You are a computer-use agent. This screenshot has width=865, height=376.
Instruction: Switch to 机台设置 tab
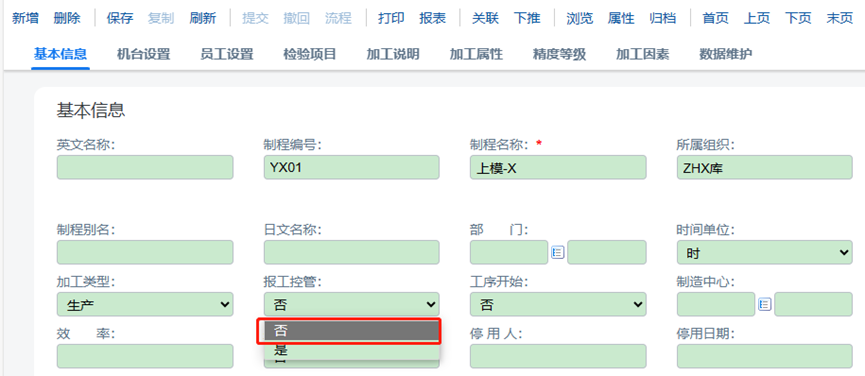click(x=143, y=54)
